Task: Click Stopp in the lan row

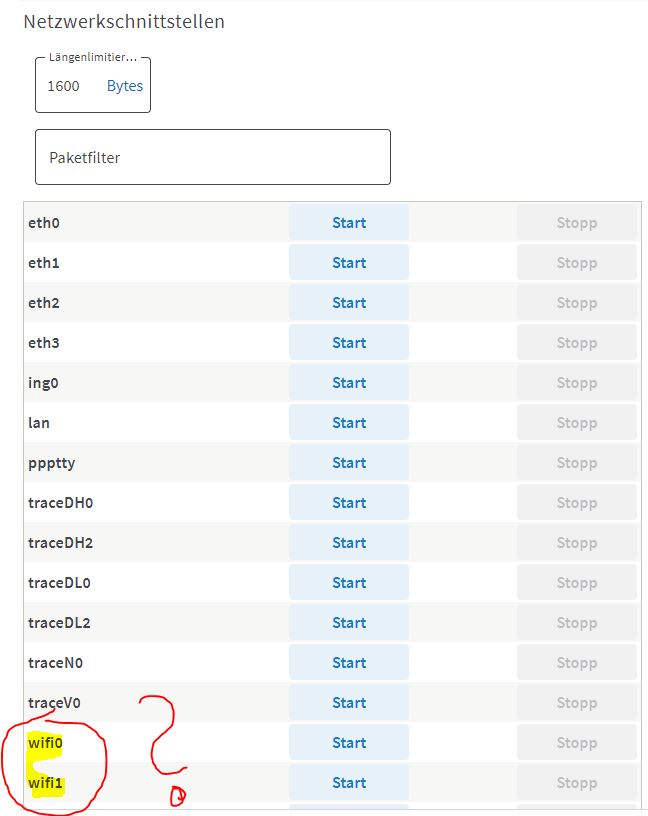Action: [577, 423]
